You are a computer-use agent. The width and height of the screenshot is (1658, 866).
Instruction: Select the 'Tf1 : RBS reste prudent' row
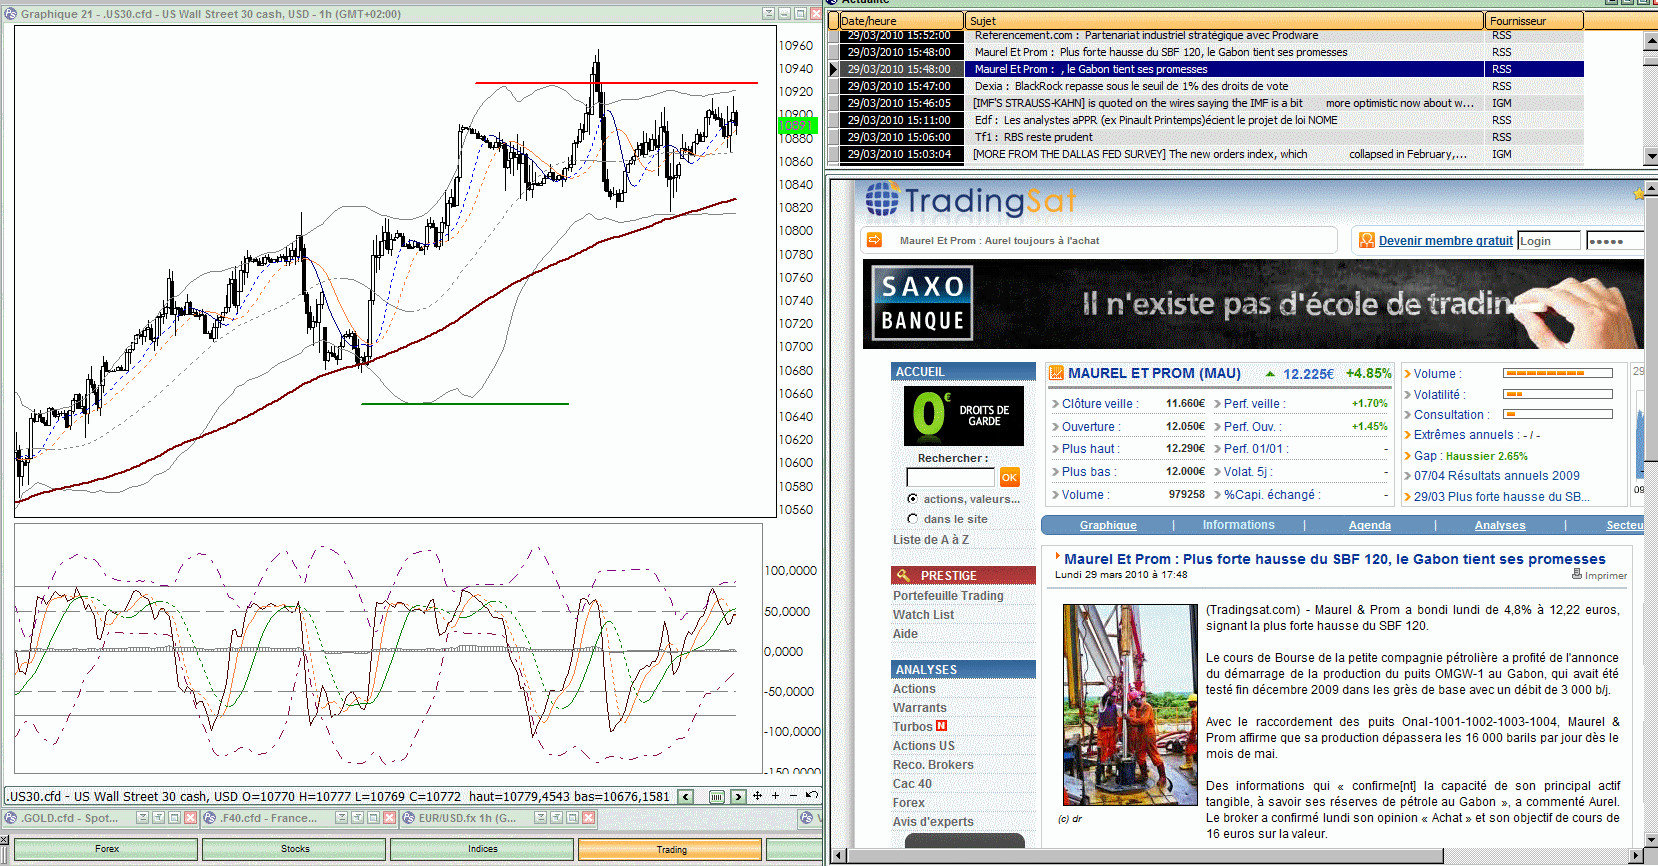point(1207,137)
